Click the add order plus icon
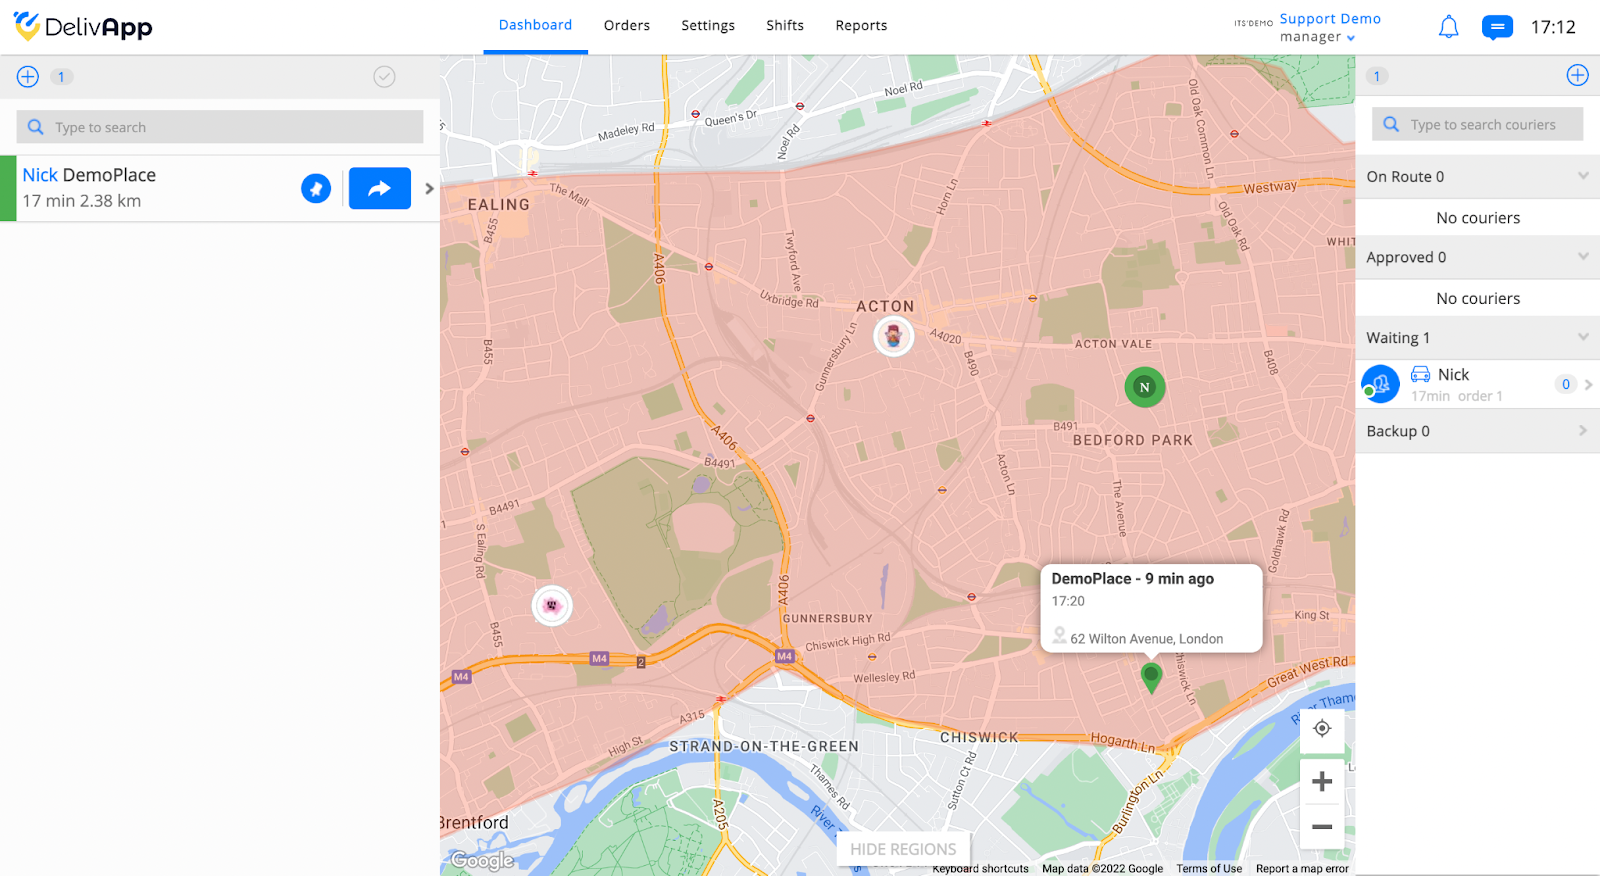This screenshot has height=876, width=1600. click(x=28, y=77)
